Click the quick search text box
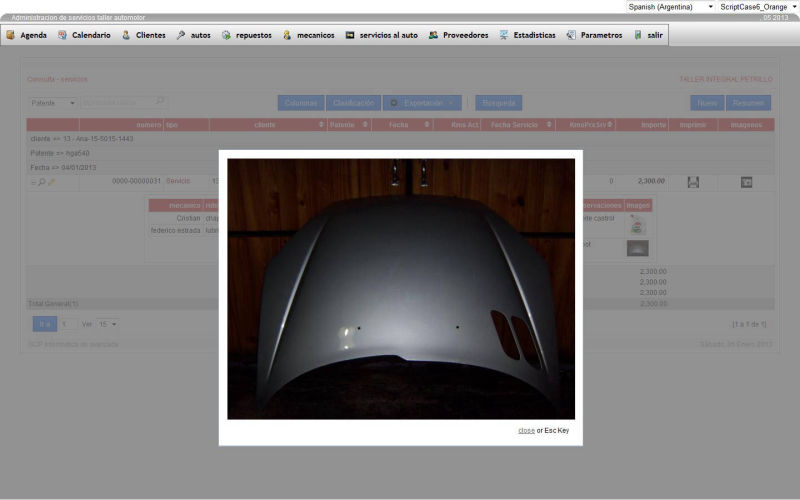This screenshot has height=500, width=800. (118, 103)
